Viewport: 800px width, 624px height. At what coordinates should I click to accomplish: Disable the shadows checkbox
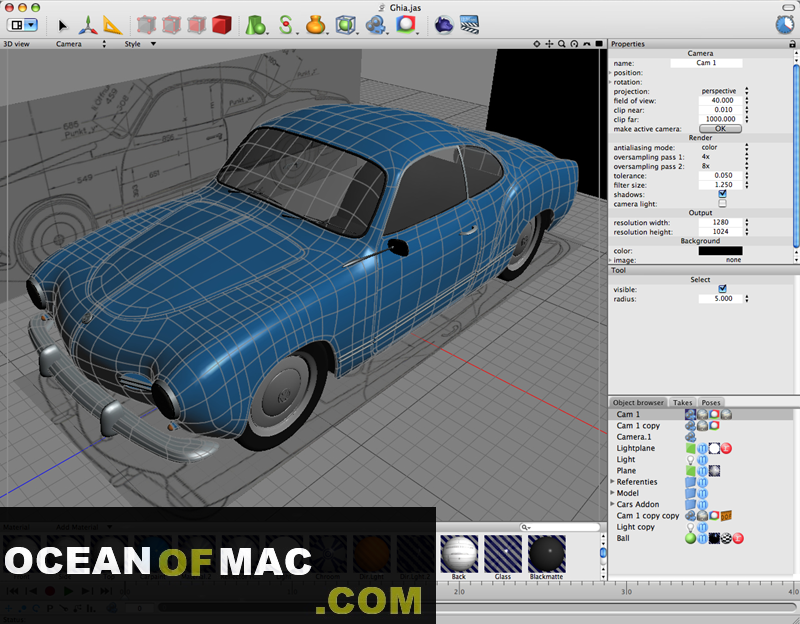pyautogui.click(x=722, y=194)
